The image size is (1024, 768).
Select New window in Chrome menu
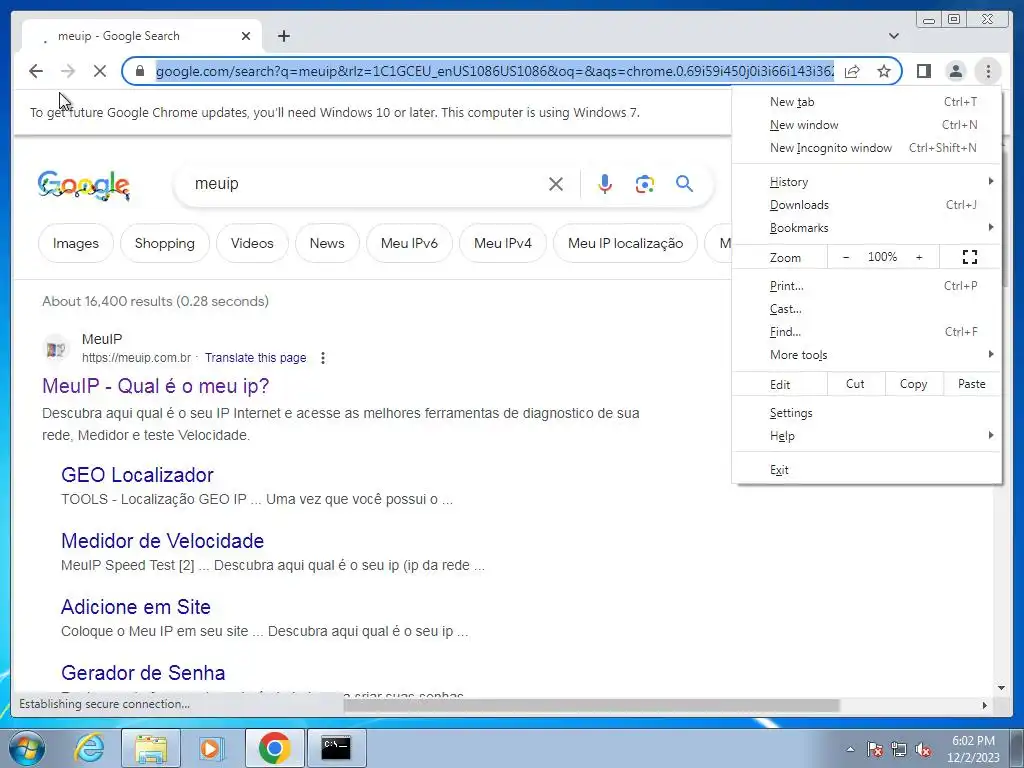coord(867,125)
